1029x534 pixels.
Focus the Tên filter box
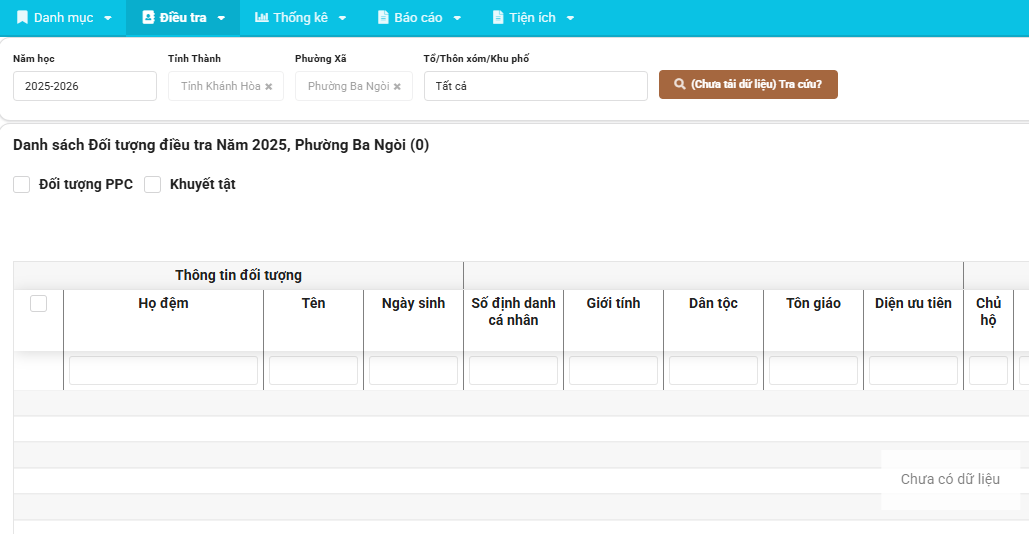(314, 371)
